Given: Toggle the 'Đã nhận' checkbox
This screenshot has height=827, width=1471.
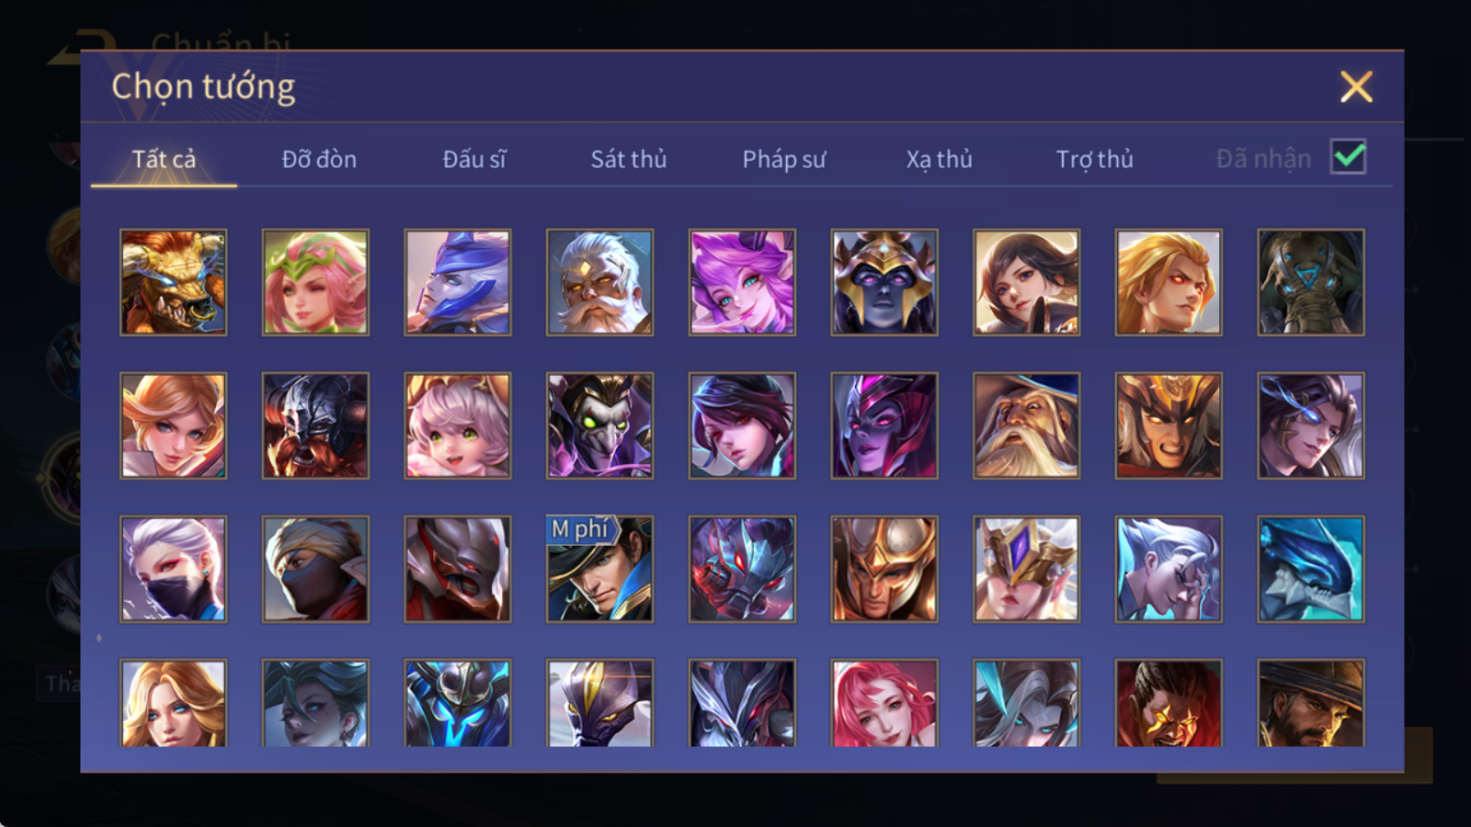Looking at the screenshot, I should tap(1348, 157).
